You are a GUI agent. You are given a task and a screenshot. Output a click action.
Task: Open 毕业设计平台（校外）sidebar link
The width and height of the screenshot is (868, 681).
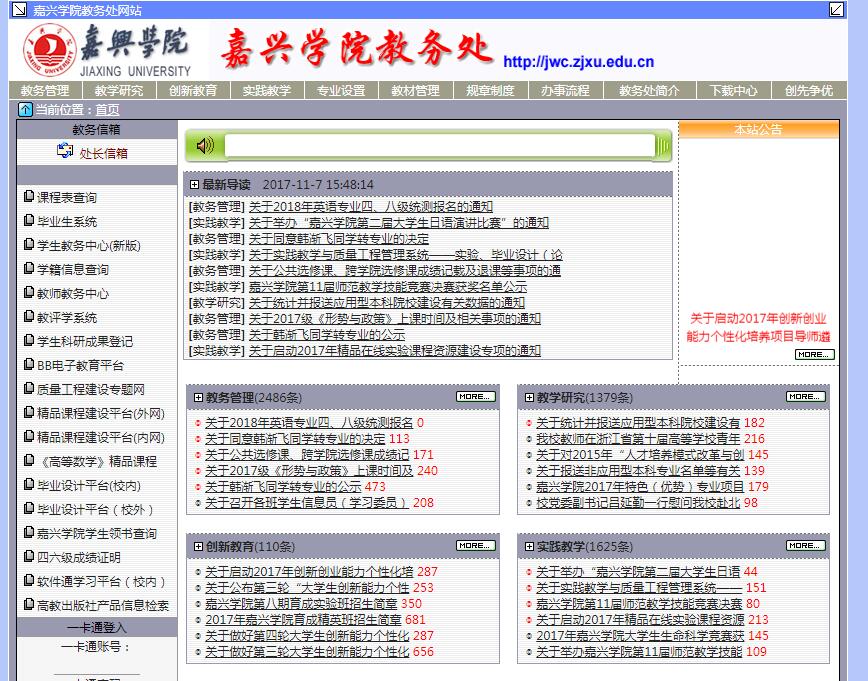pyautogui.click(x=95, y=509)
